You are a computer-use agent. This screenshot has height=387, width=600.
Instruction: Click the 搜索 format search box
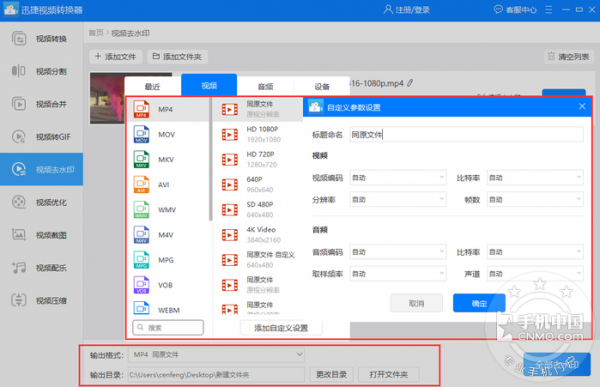click(x=168, y=328)
